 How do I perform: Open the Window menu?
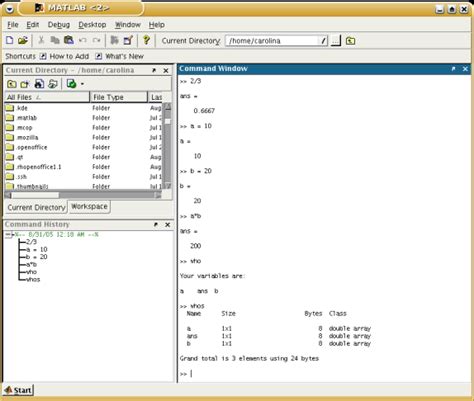pyautogui.click(x=128, y=25)
